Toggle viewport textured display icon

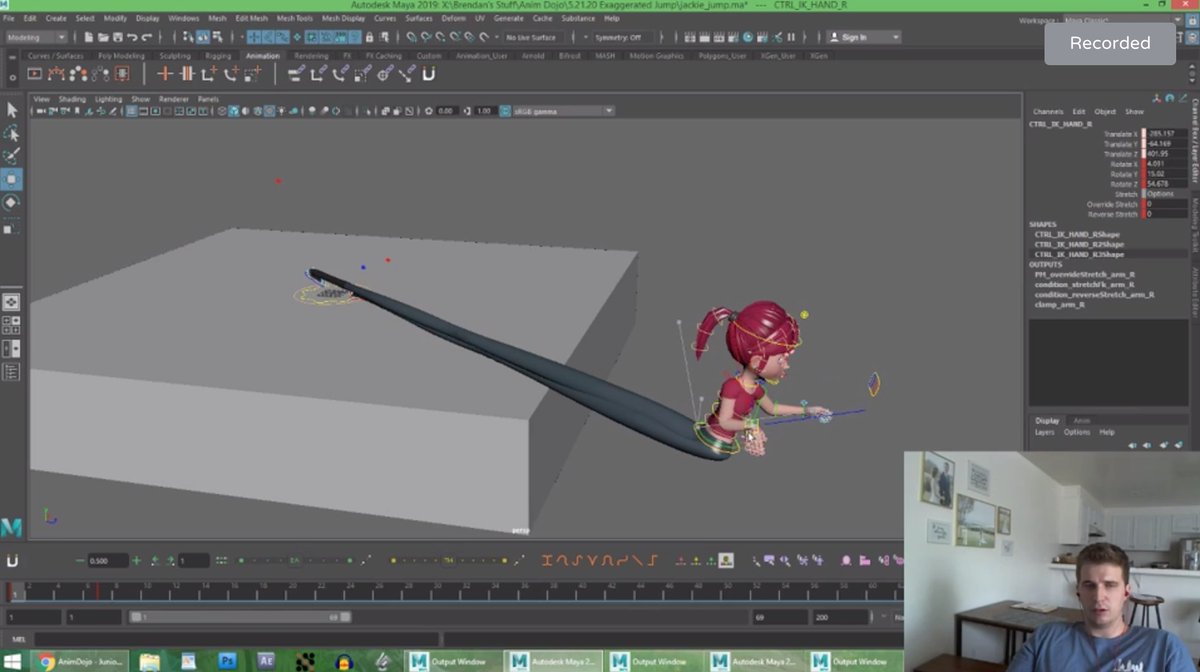click(x=270, y=111)
